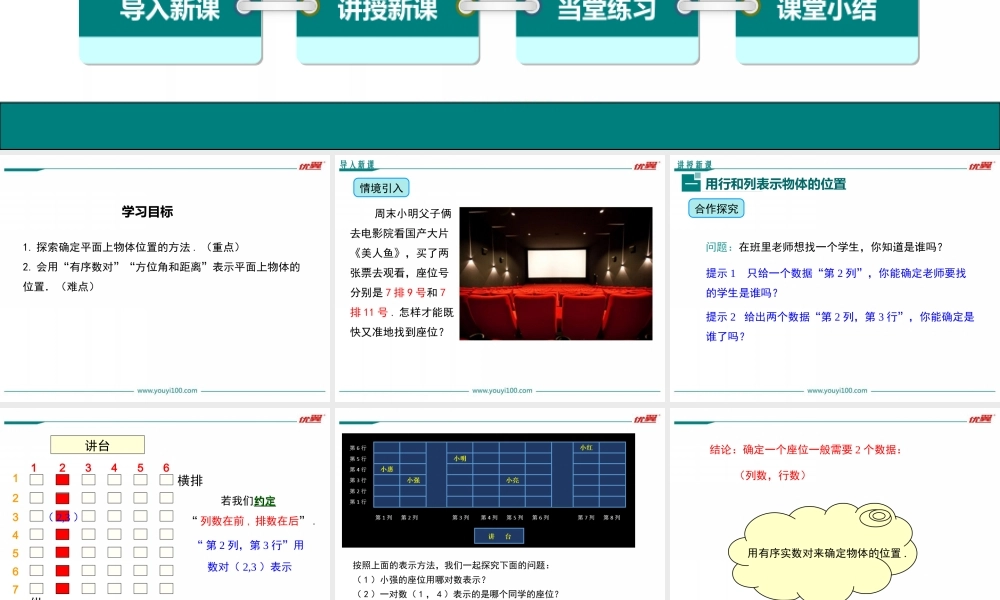Click the red seat swatch in row 4
1000x600 pixels.
click(x=62, y=534)
